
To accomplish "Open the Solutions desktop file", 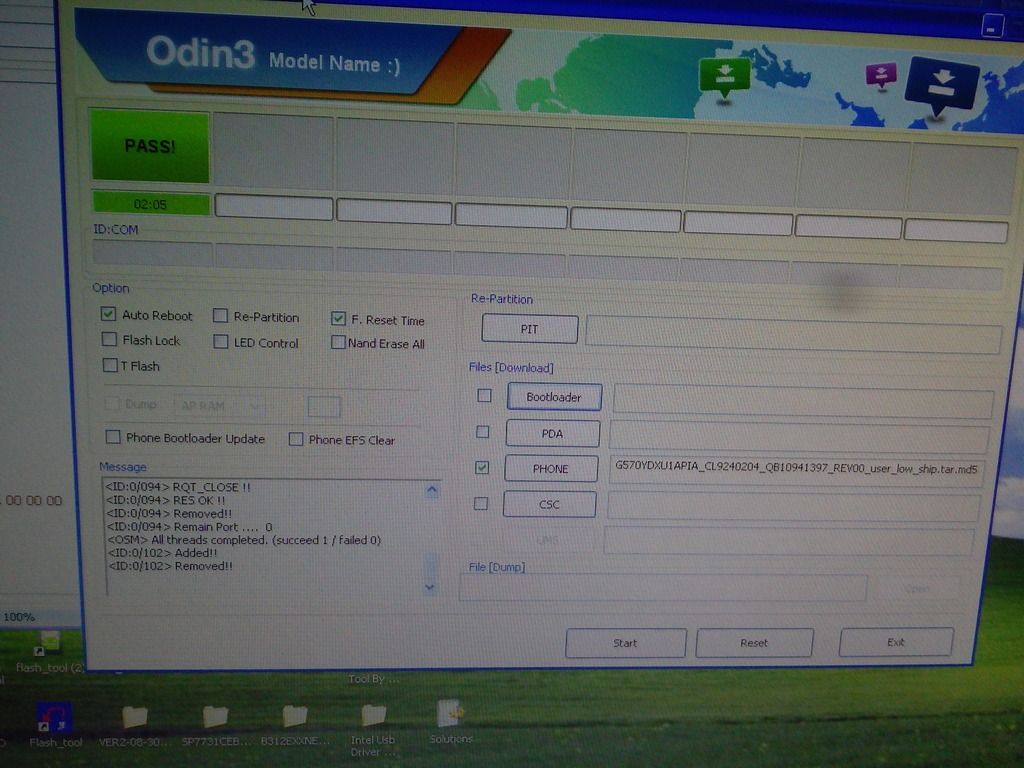I will pos(451,722).
